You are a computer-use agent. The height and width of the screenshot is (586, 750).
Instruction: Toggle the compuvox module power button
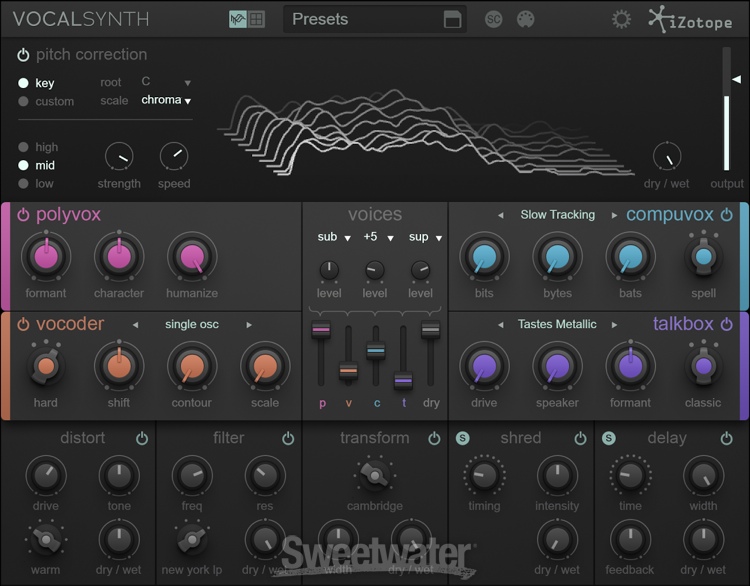727,215
